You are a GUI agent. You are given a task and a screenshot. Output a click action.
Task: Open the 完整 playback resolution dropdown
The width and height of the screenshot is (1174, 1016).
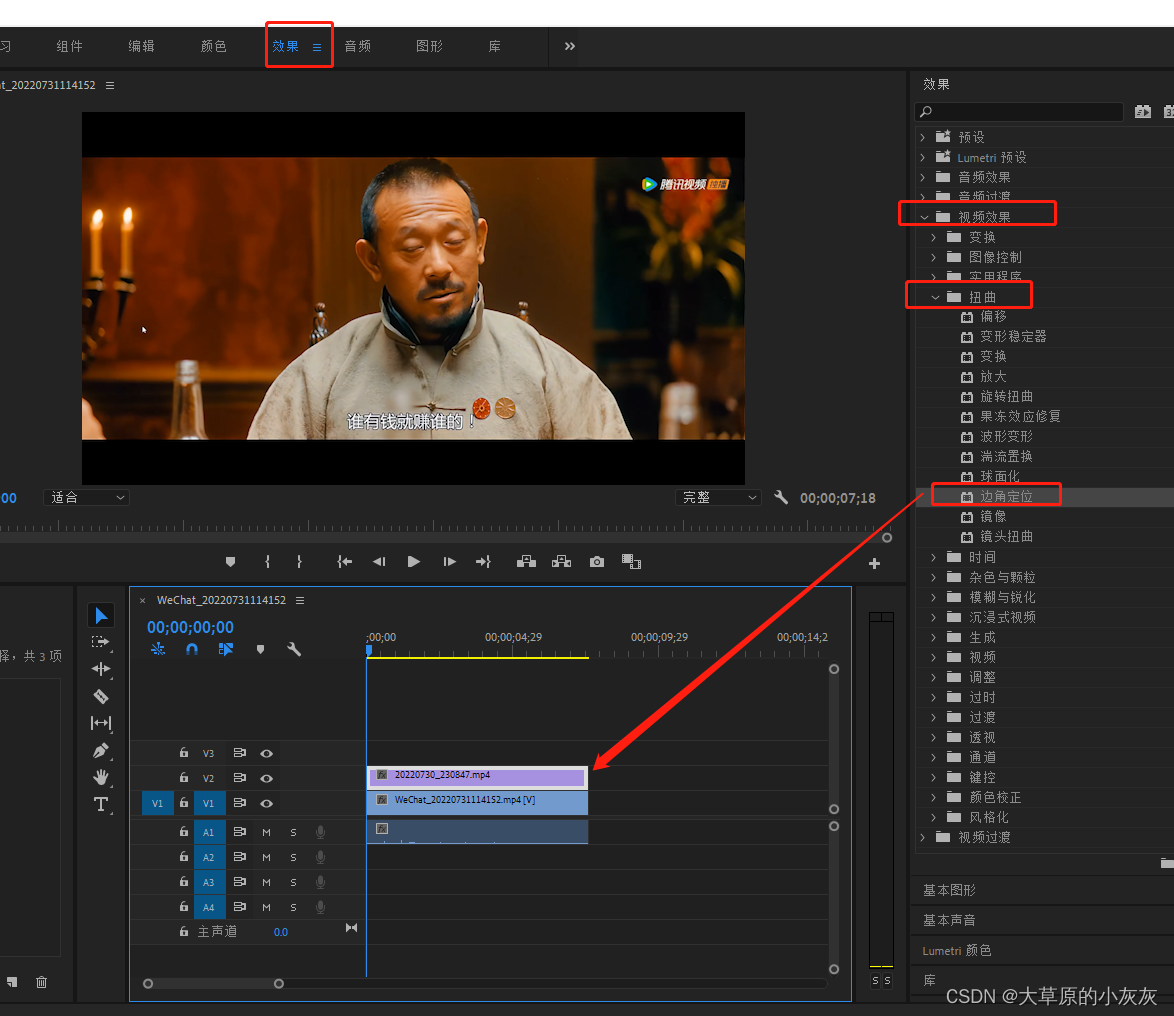pyautogui.click(x=718, y=497)
